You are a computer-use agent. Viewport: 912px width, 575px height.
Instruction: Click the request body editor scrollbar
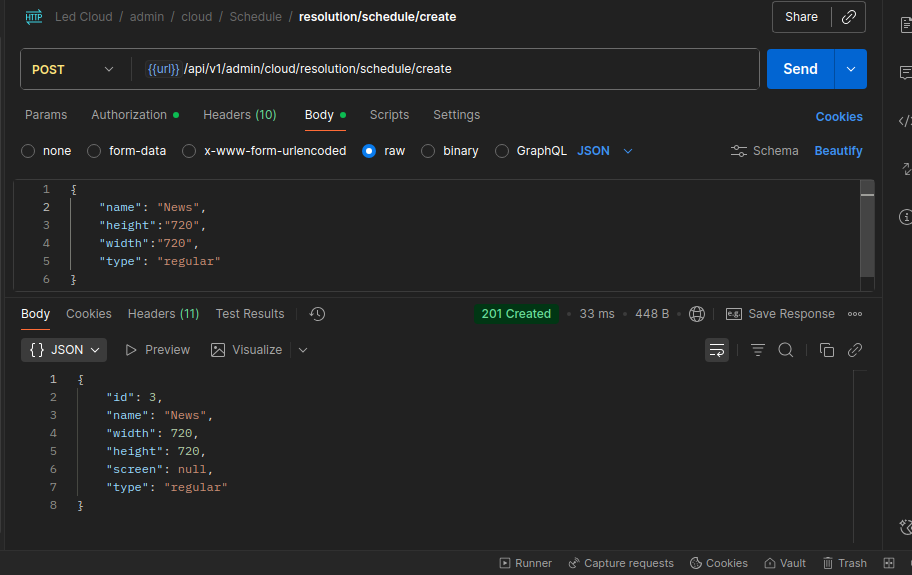(x=867, y=230)
